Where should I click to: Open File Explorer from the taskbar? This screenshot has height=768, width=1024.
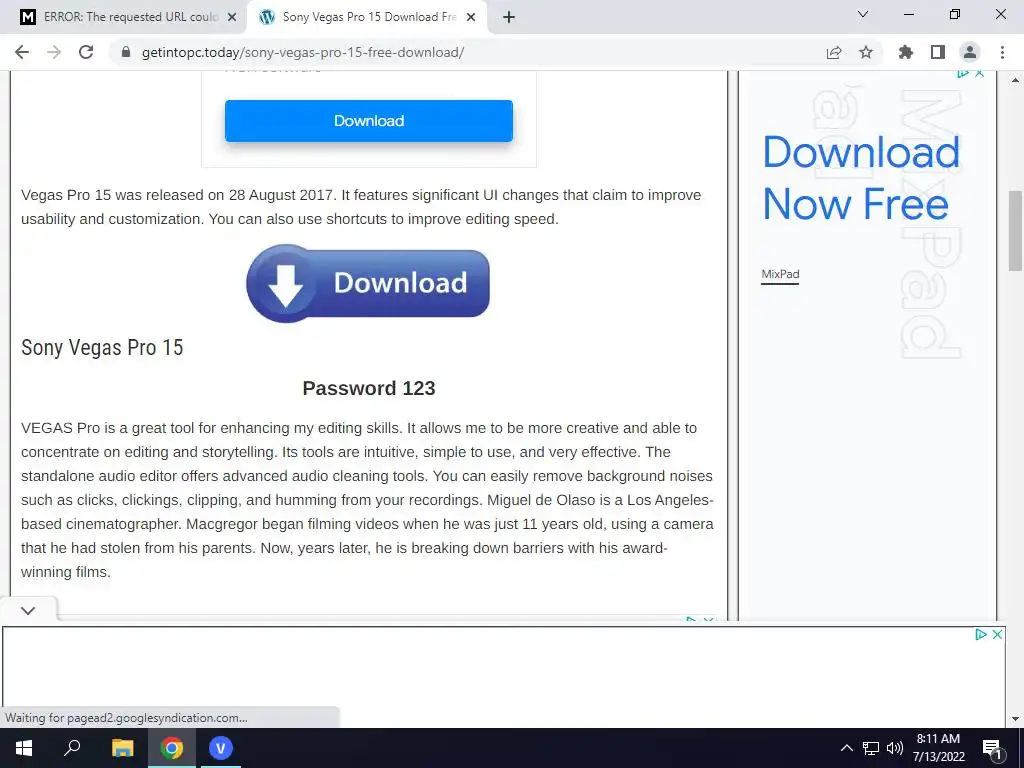click(x=123, y=748)
